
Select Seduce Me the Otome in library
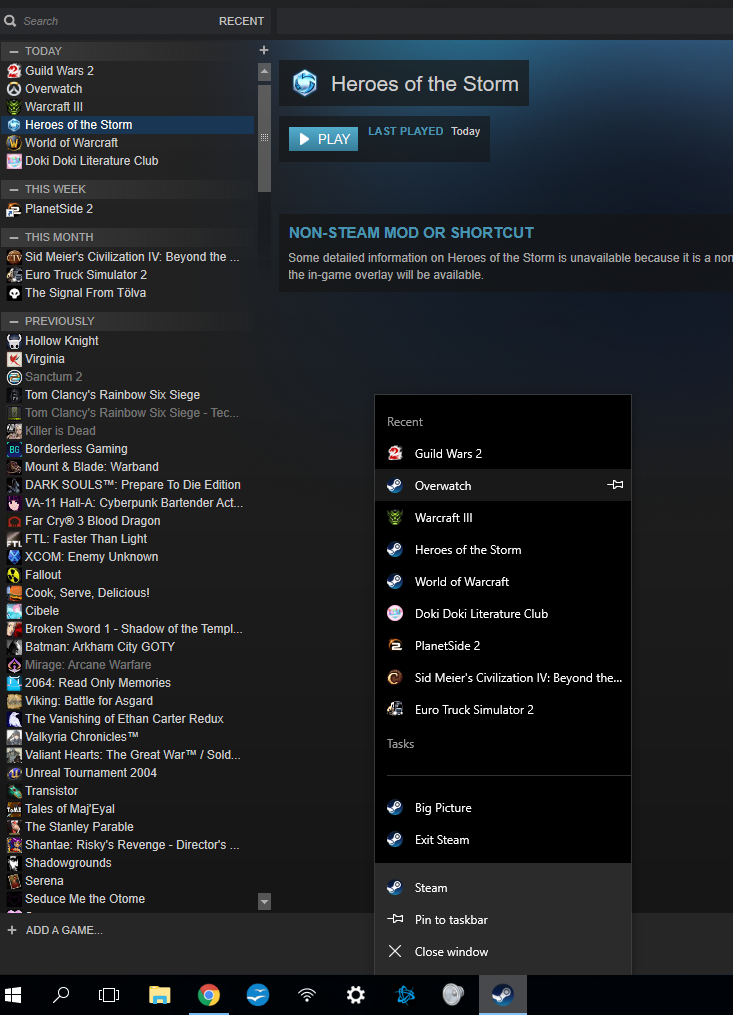pos(128,898)
